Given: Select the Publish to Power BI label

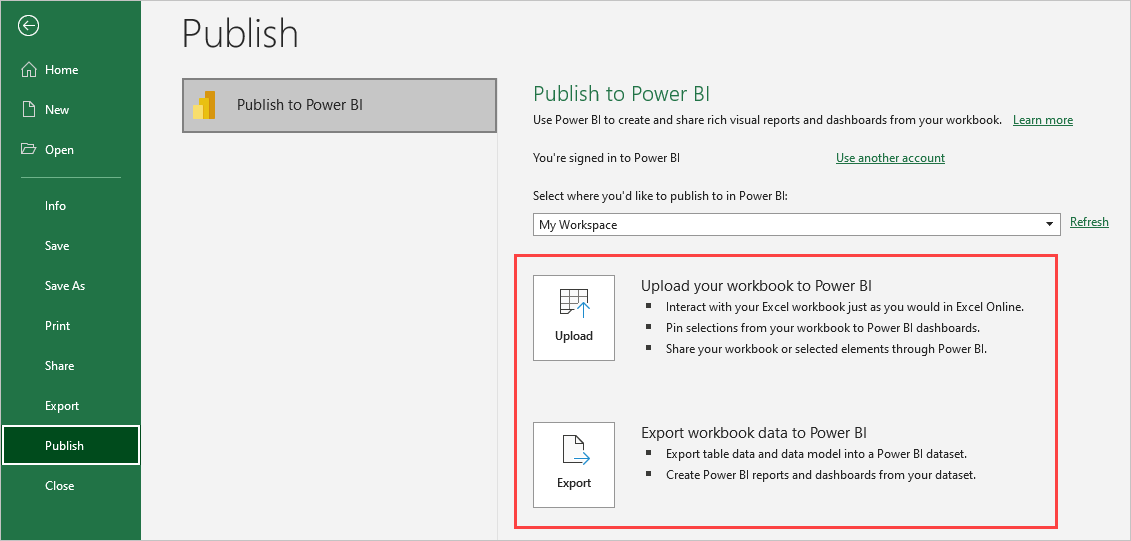Looking at the screenshot, I should 300,105.
